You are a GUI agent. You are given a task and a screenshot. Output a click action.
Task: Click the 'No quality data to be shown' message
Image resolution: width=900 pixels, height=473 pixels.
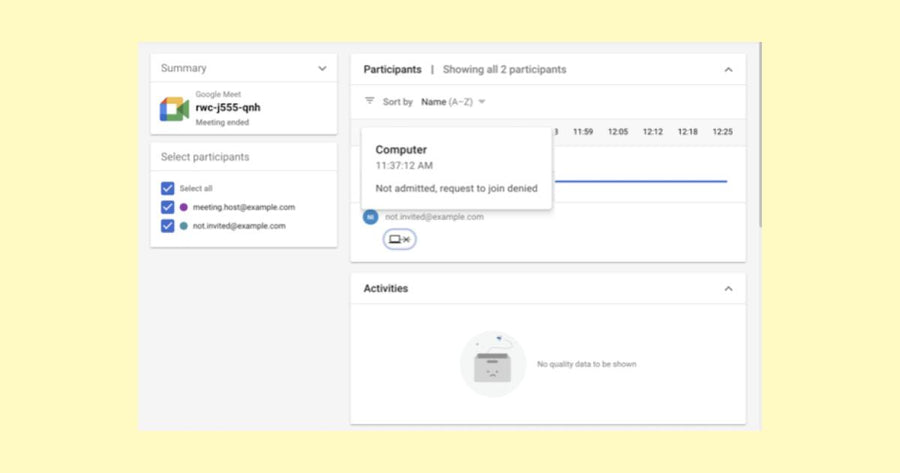point(587,364)
